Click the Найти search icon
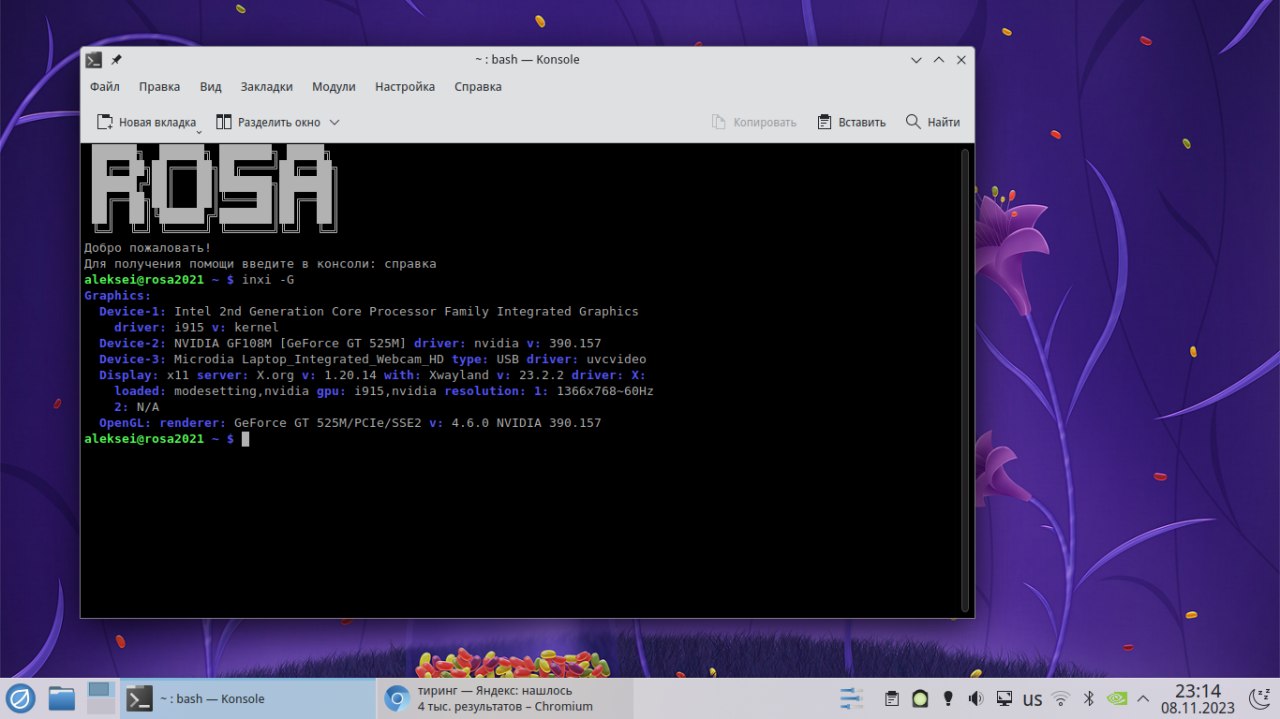This screenshot has height=719, width=1280. point(932,122)
